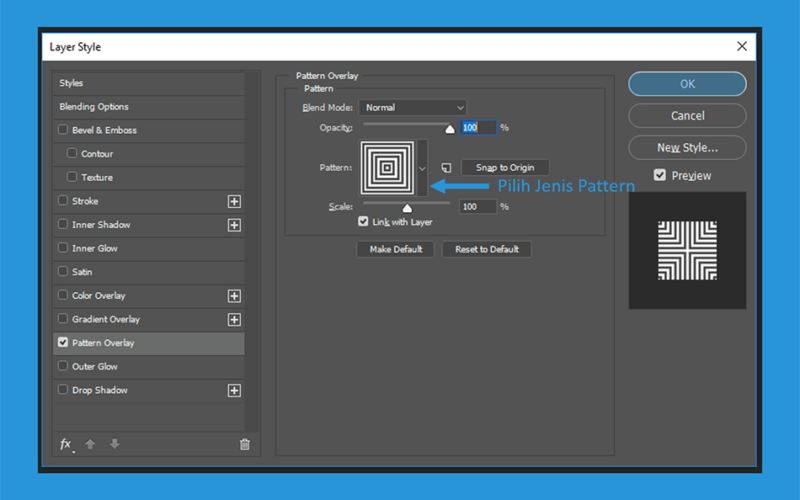Enable the Stroke checkbox
This screenshot has width=800, height=500.
pyautogui.click(x=63, y=200)
